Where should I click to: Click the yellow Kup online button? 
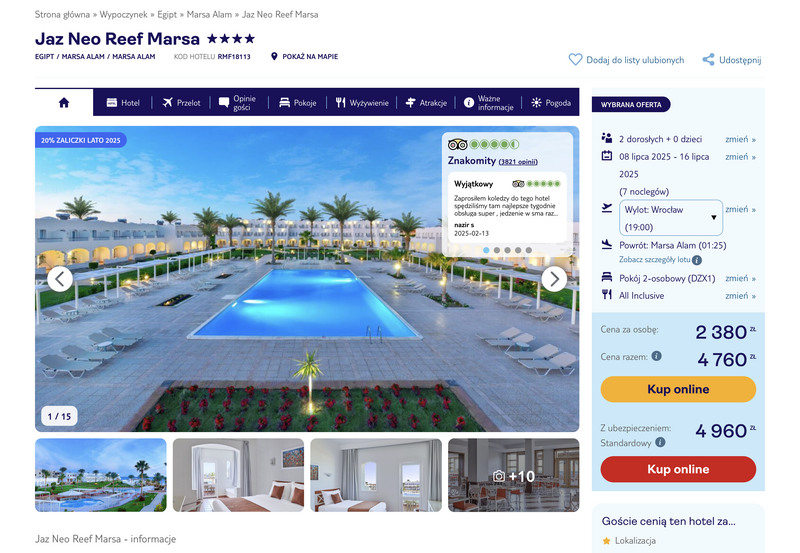click(678, 389)
